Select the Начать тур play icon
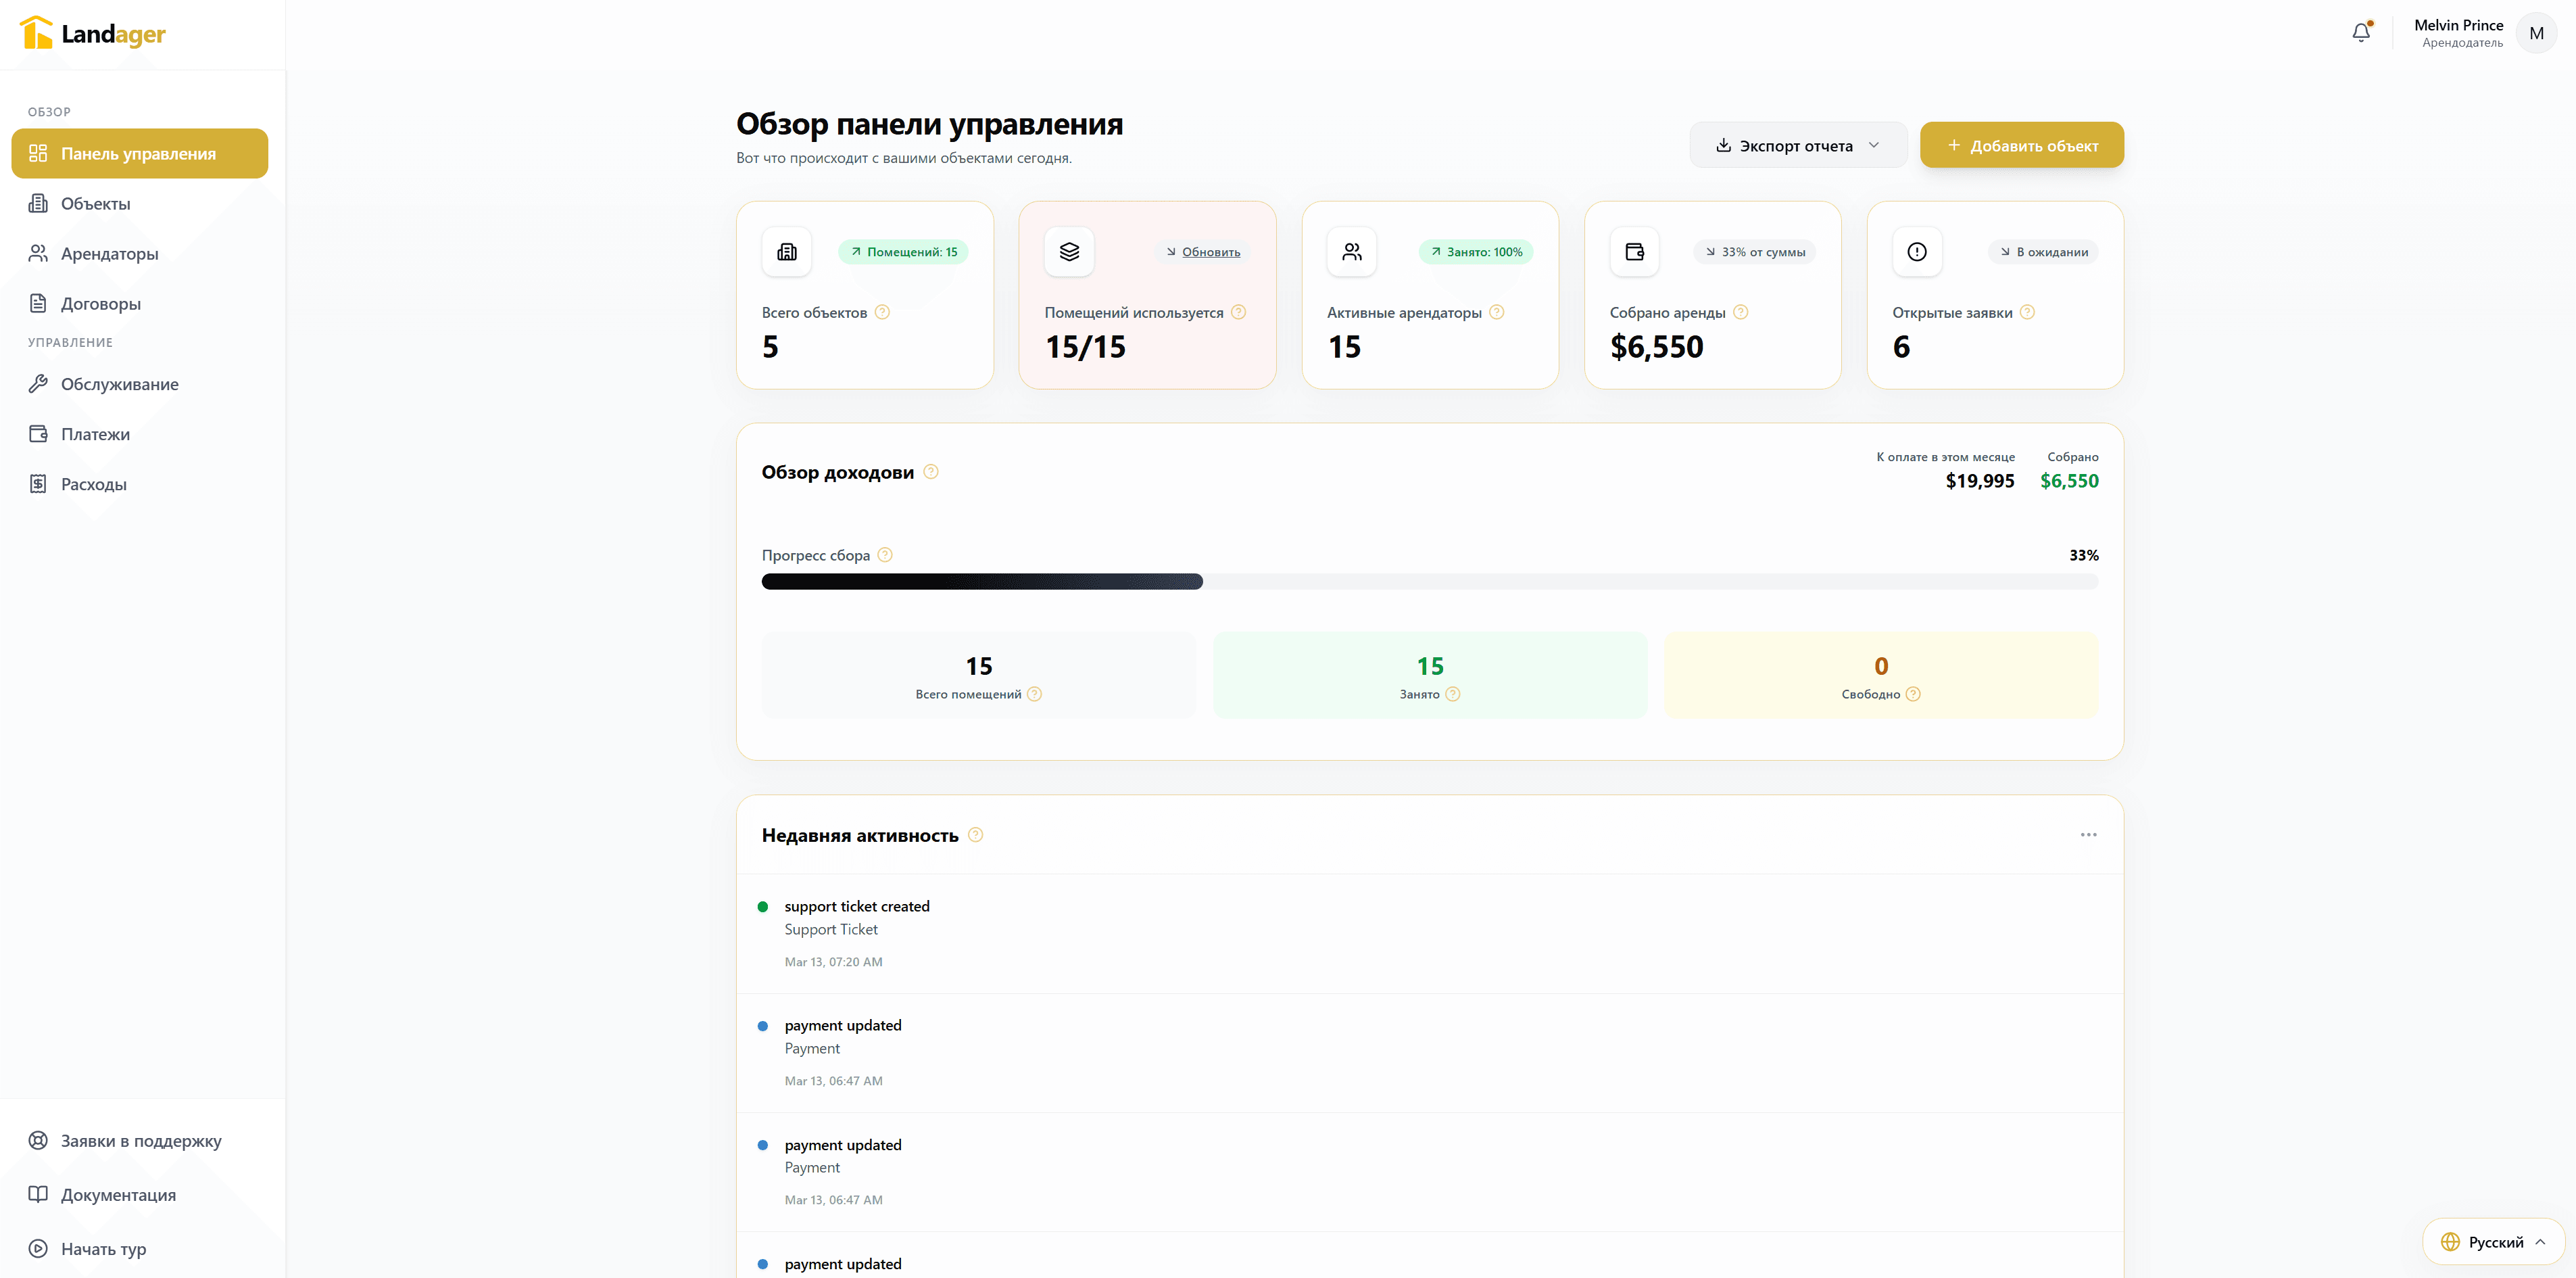The image size is (2576, 1278). coord(38,1248)
